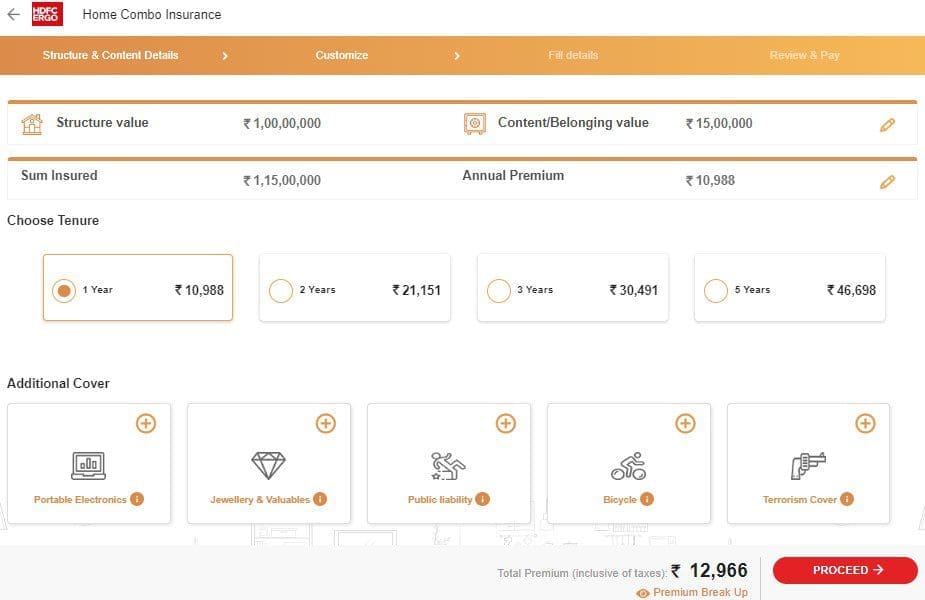Click the house icon beside Structure value

click(x=32, y=124)
